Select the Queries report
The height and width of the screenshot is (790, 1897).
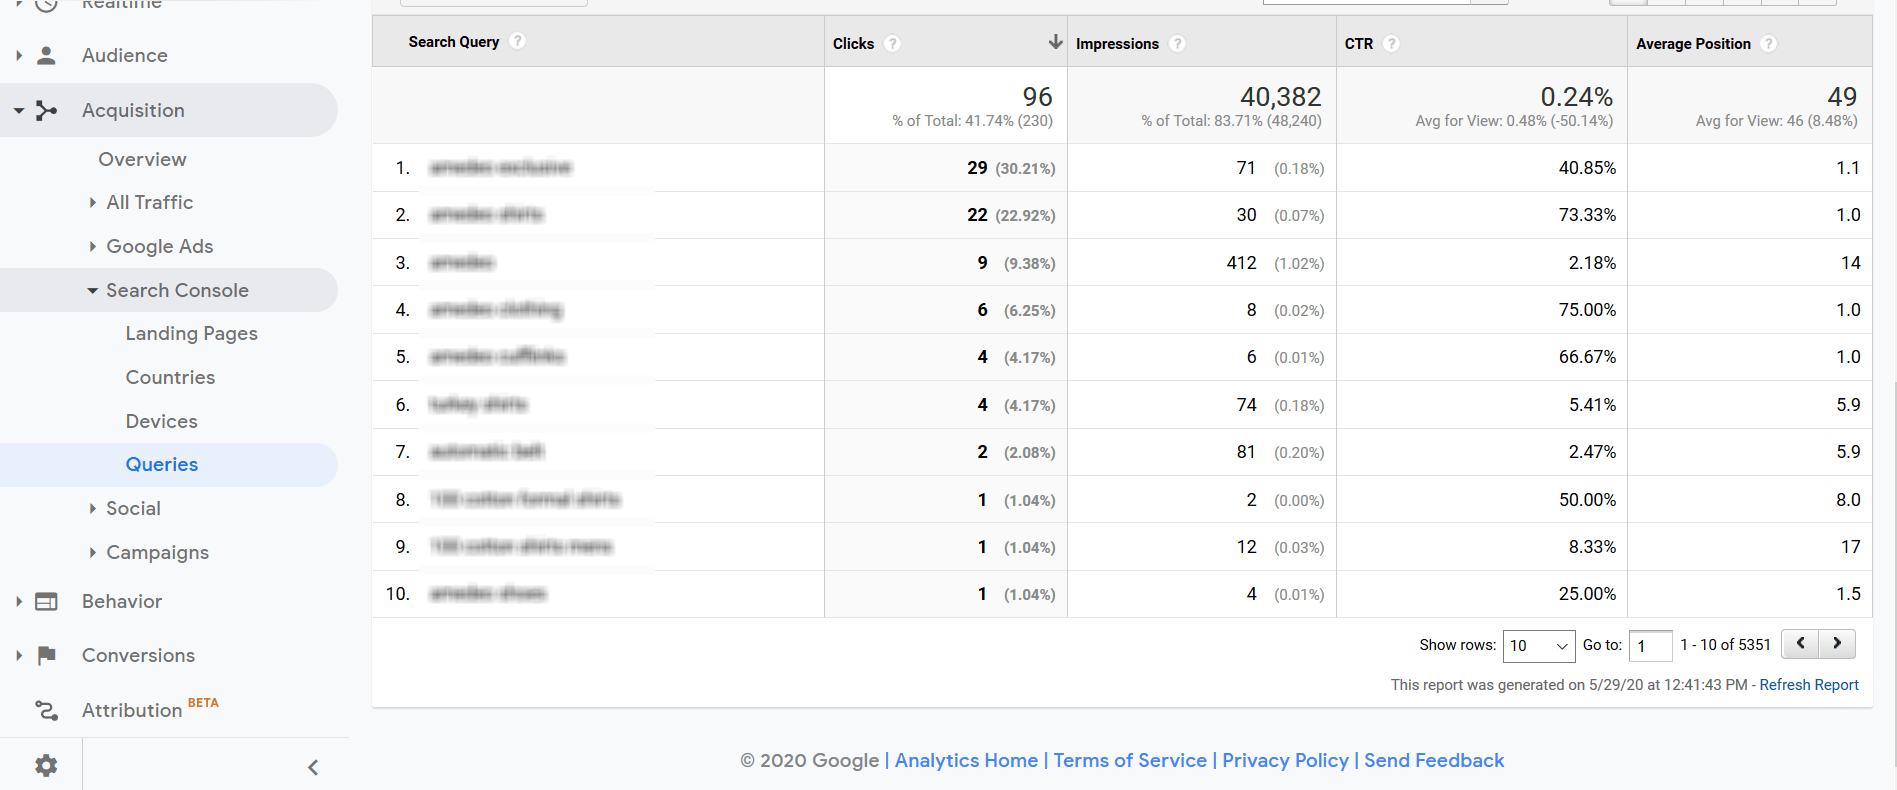point(161,464)
